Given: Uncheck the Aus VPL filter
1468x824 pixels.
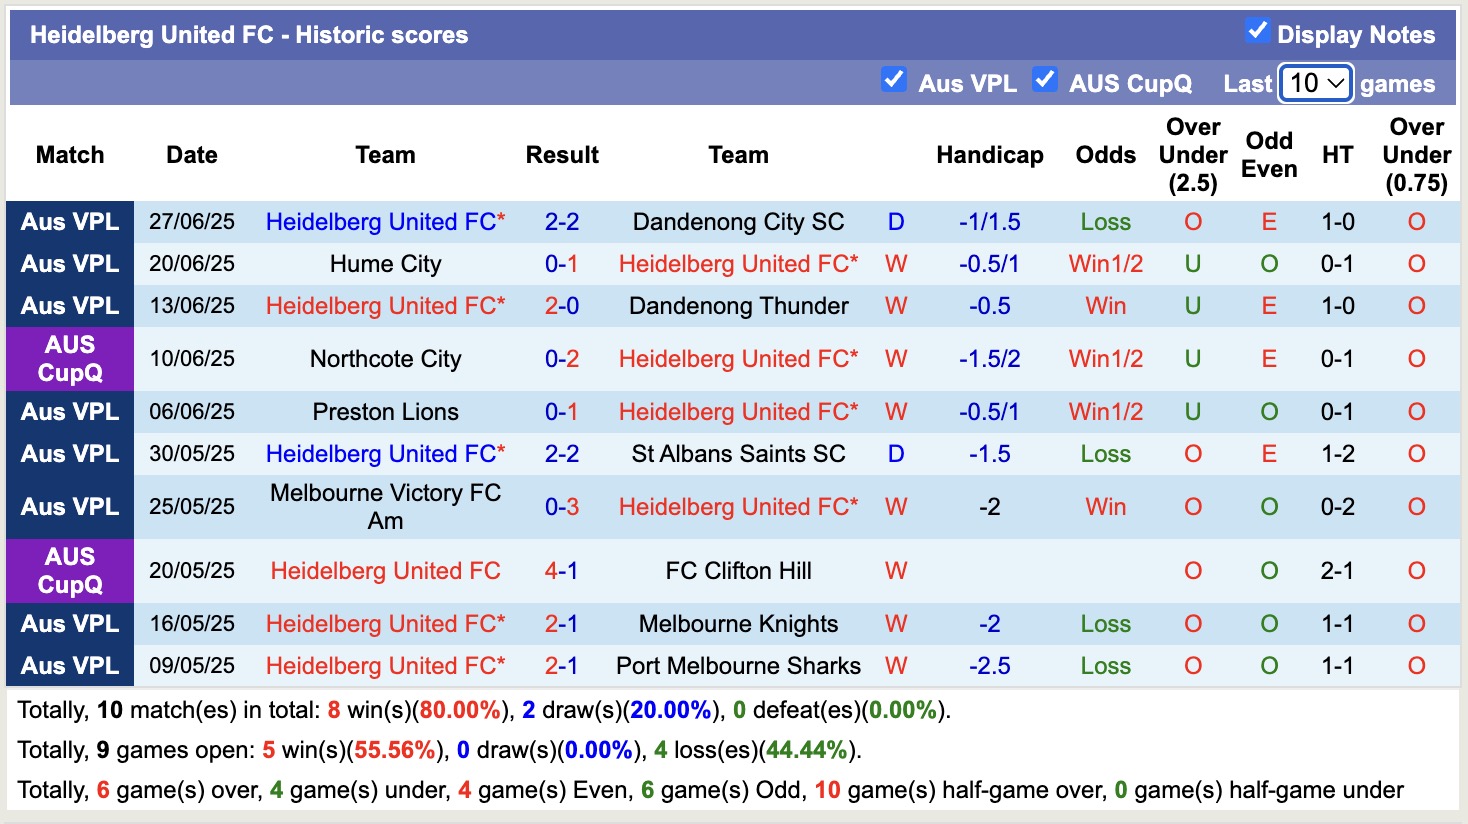Looking at the screenshot, I should [x=893, y=78].
